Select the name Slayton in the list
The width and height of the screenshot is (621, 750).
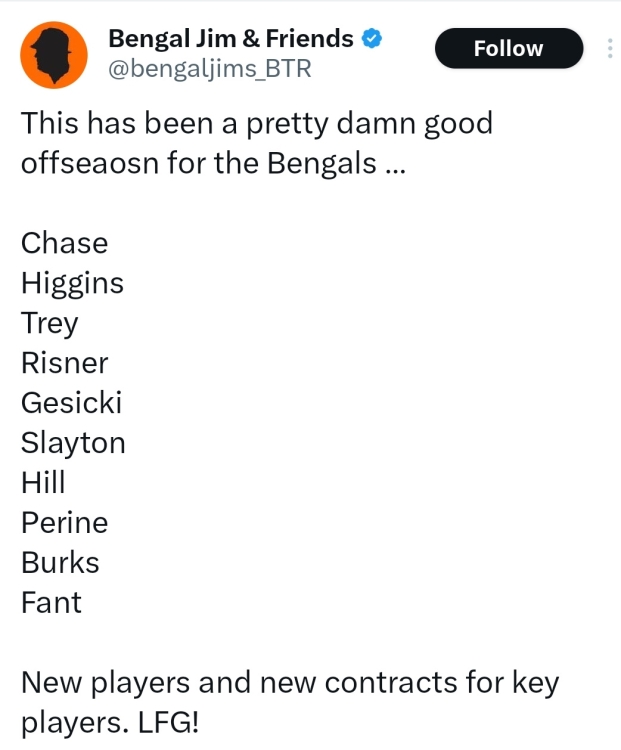point(73,443)
